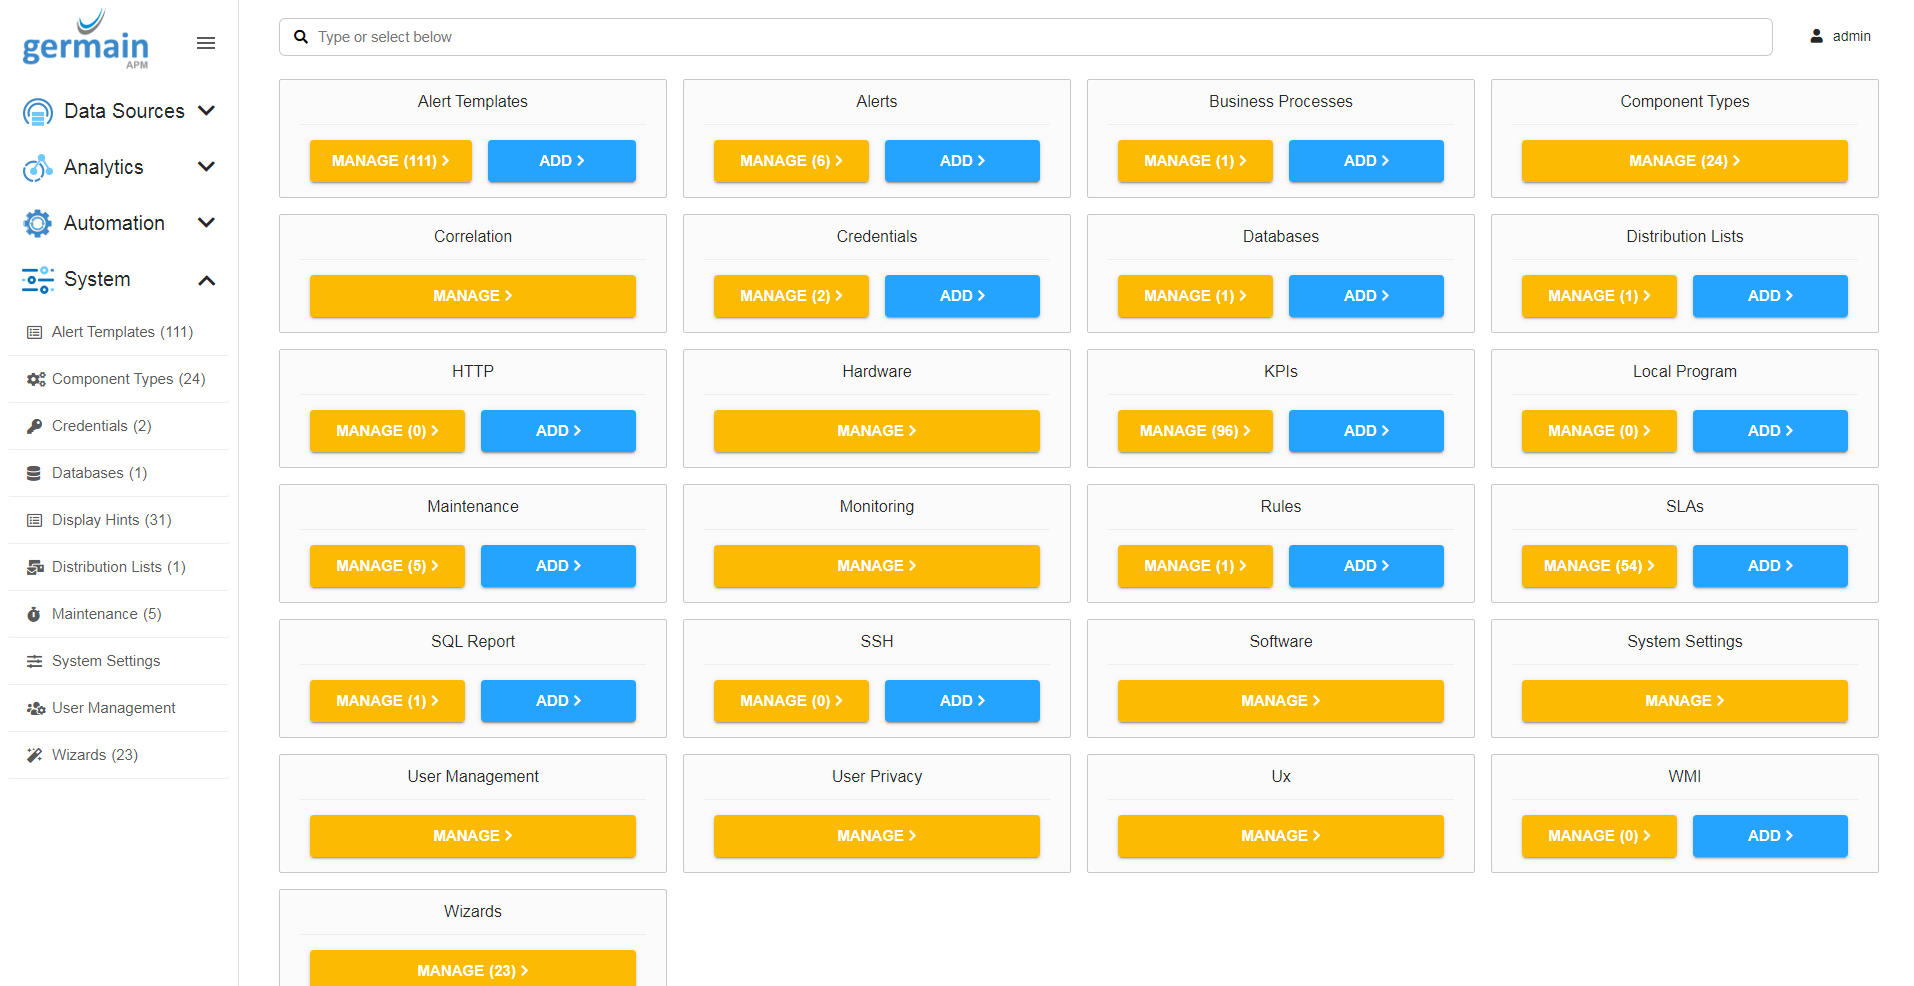Click the search magnifier icon
Image resolution: width=1914 pixels, height=986 pixels.
pos(301,37)
